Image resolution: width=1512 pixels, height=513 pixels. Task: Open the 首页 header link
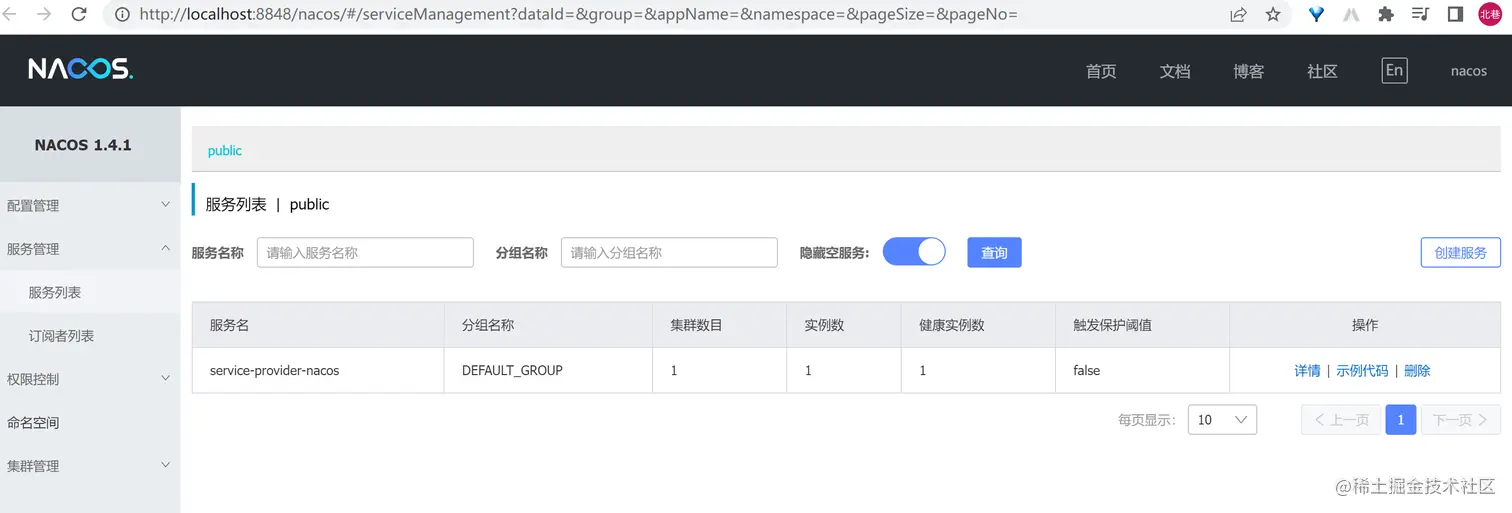(1101, 71)
